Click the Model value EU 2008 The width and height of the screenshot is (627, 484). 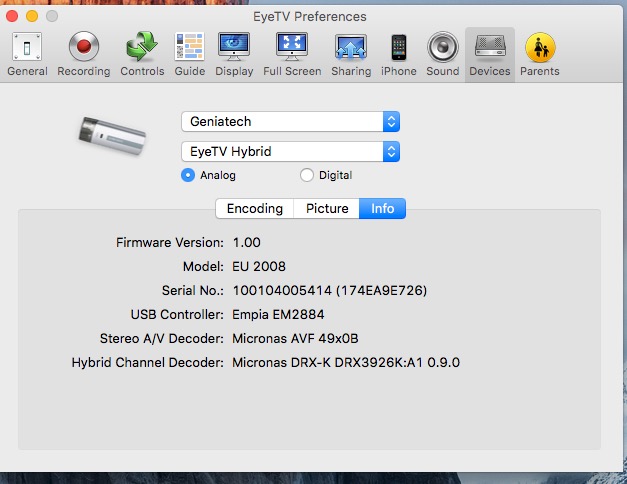tap(259, 266)
